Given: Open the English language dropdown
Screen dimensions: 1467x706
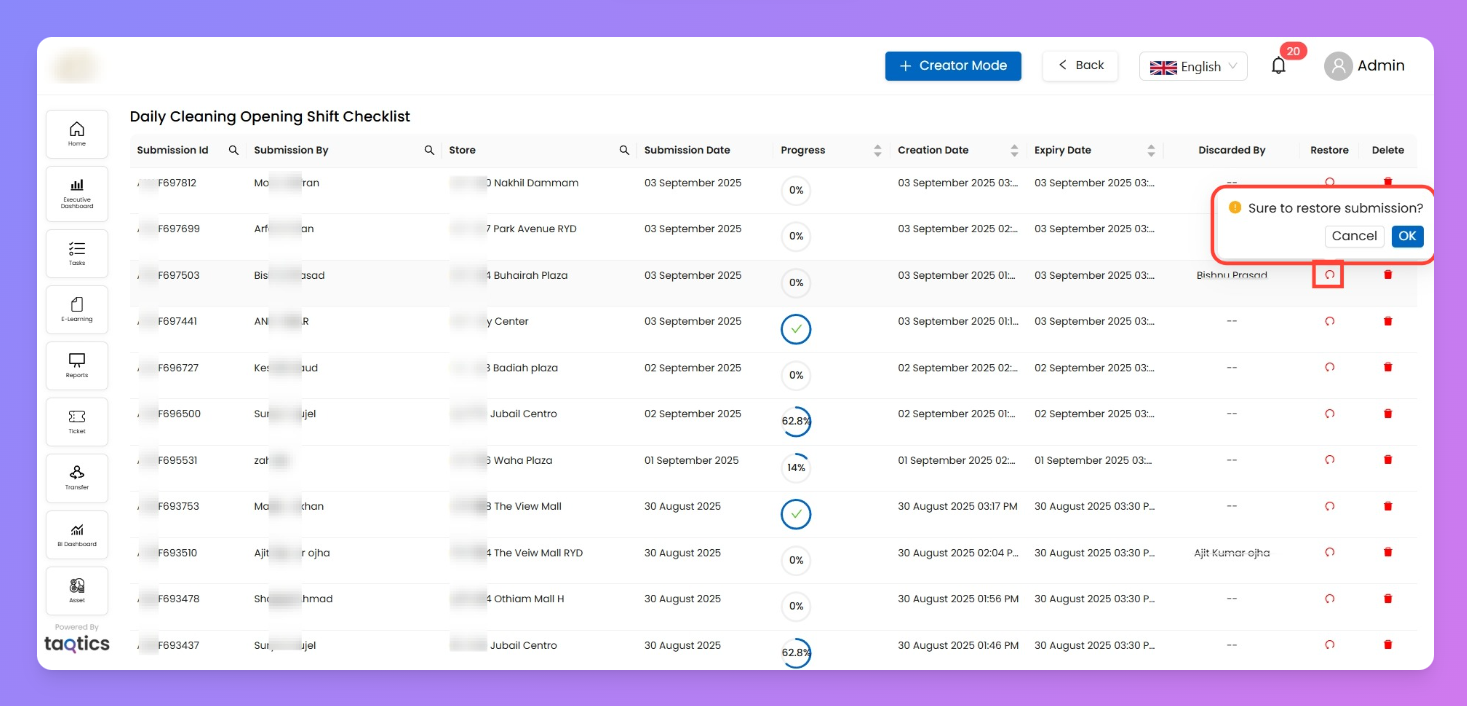Looking at the screenshot, I should 1193,66.
